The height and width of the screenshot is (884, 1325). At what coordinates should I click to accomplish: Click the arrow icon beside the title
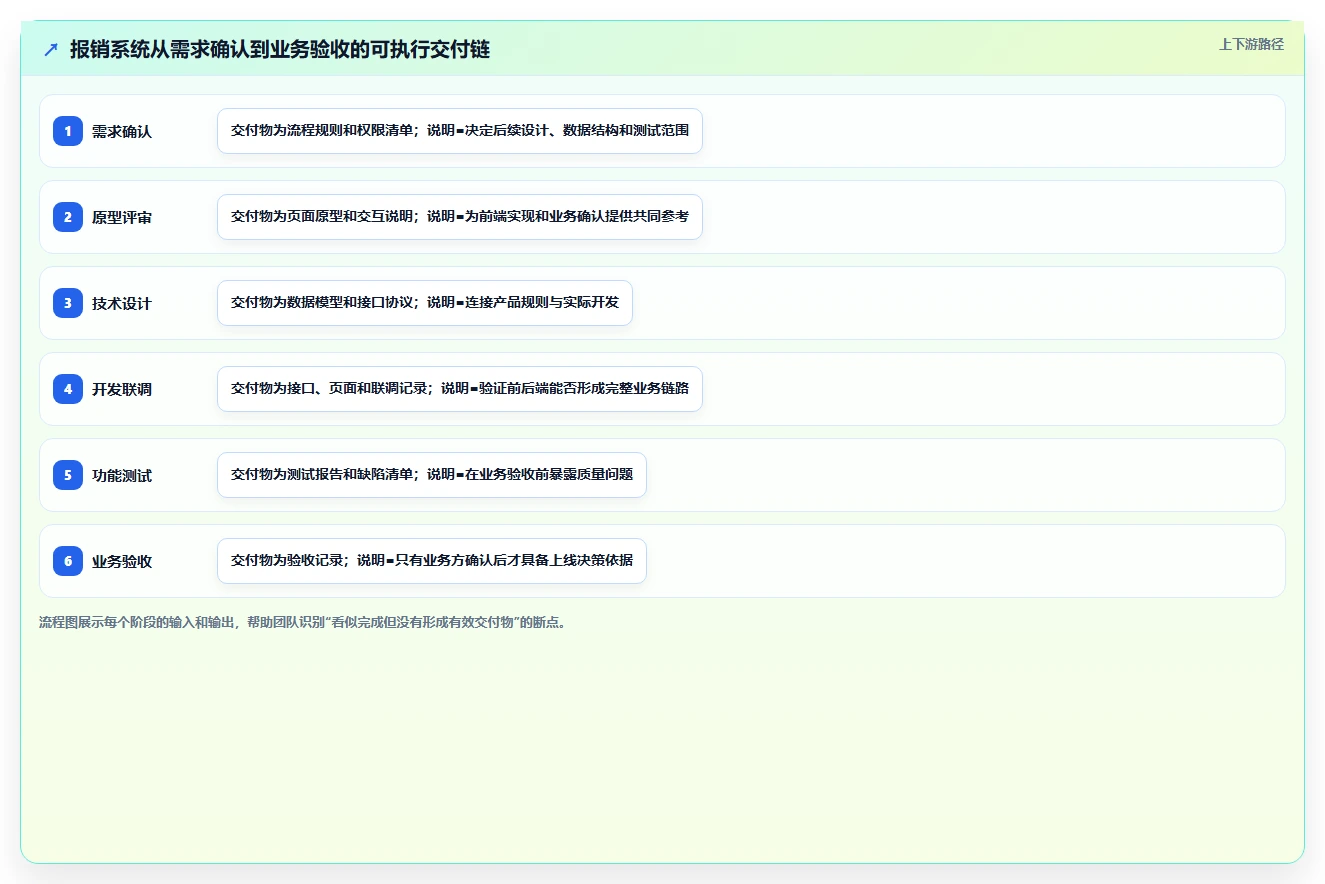click(x=51, y=50)
